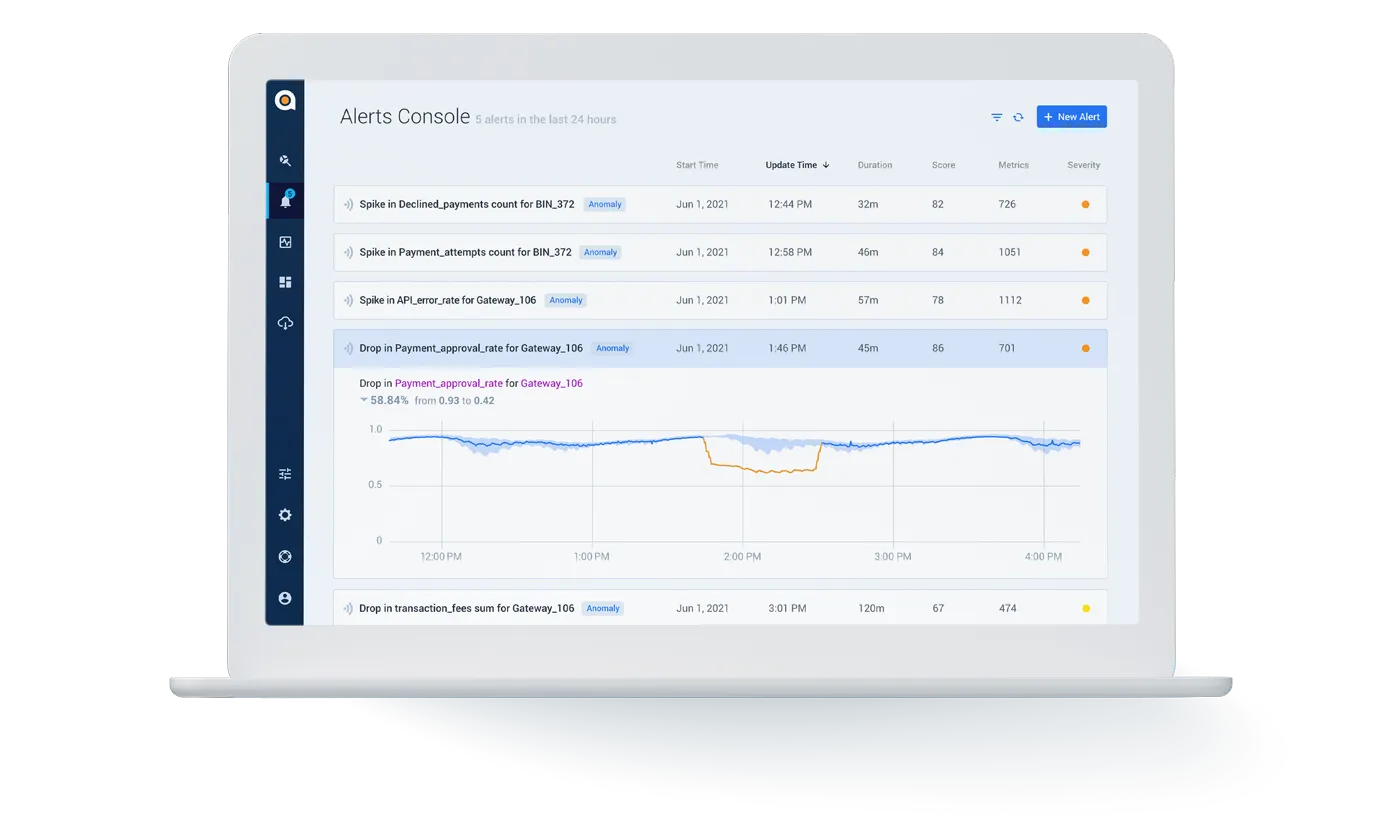Sort alerts by the Metrics column
1400x816 pixels.
1013,165
